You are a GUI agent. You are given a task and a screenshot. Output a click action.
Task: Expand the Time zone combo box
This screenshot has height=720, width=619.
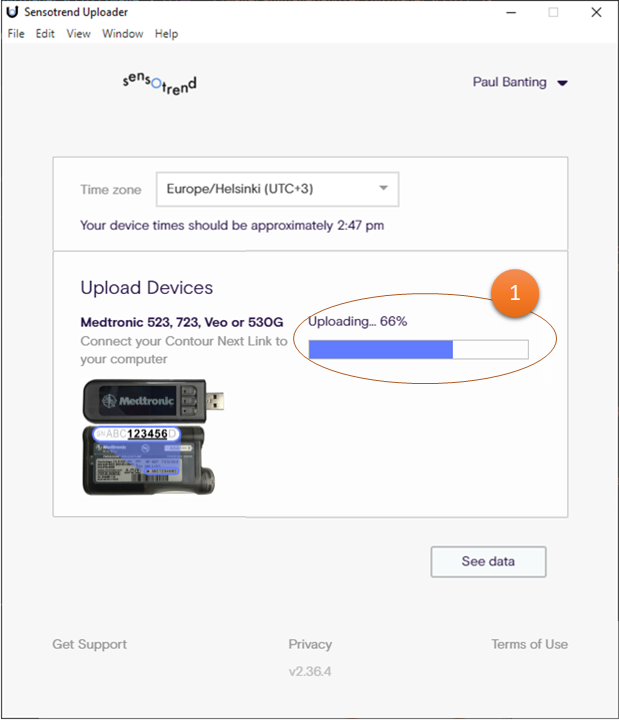[x=263, y=189]
